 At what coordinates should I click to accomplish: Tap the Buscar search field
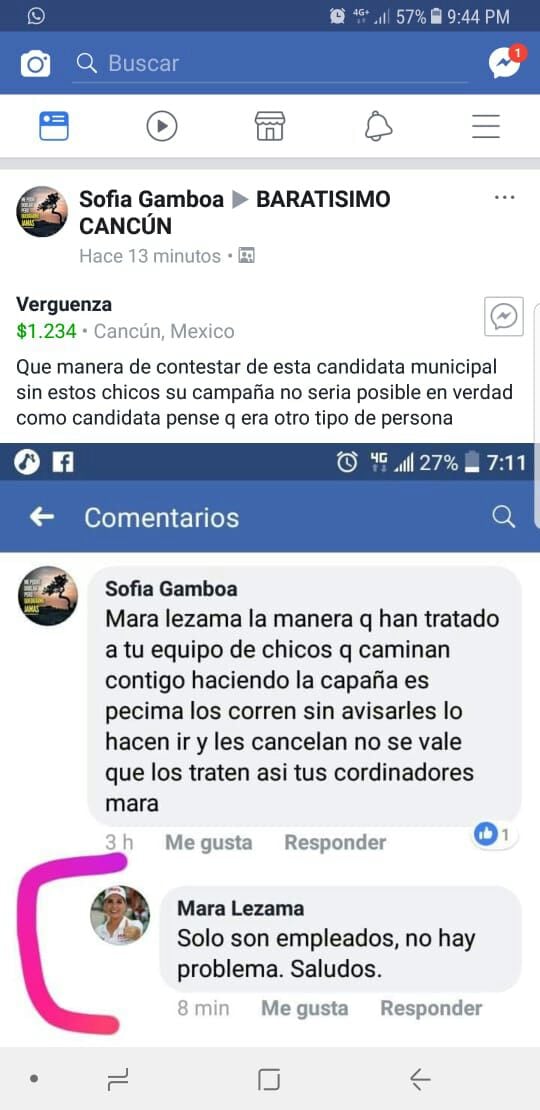click(270, 64)
